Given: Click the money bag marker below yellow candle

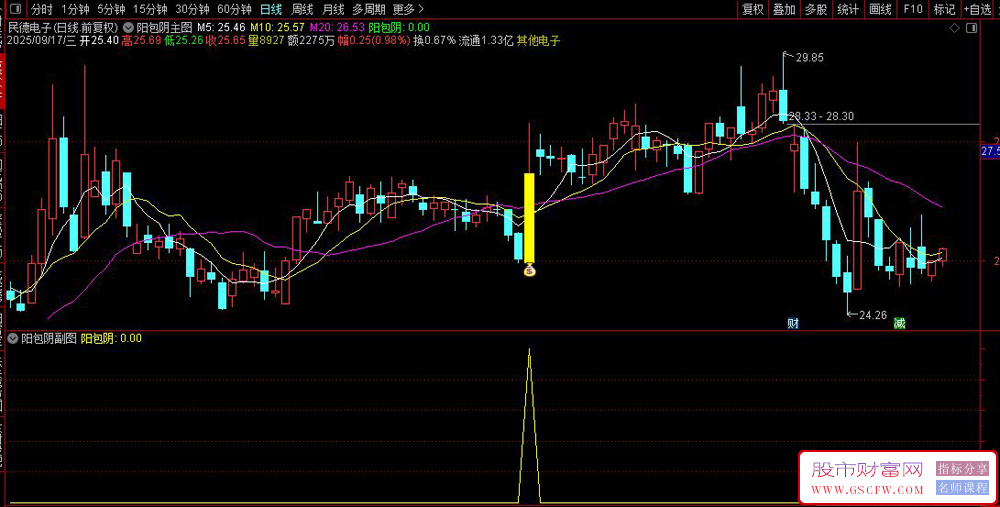Looking at the screenshot, I should (529, 271).
